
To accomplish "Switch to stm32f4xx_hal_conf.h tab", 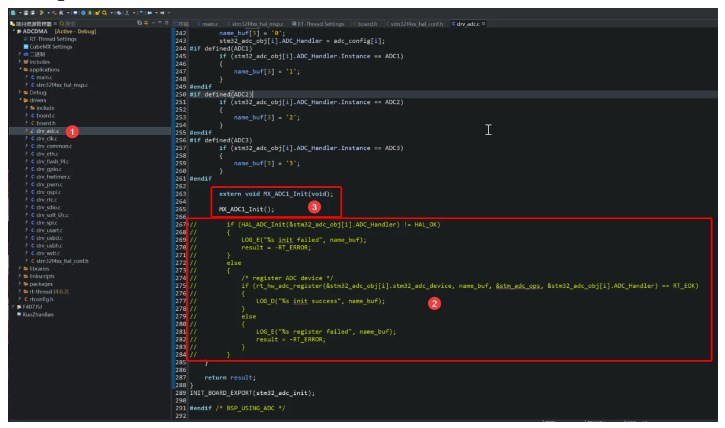I will pyautogui.click(x=415, y=24).
